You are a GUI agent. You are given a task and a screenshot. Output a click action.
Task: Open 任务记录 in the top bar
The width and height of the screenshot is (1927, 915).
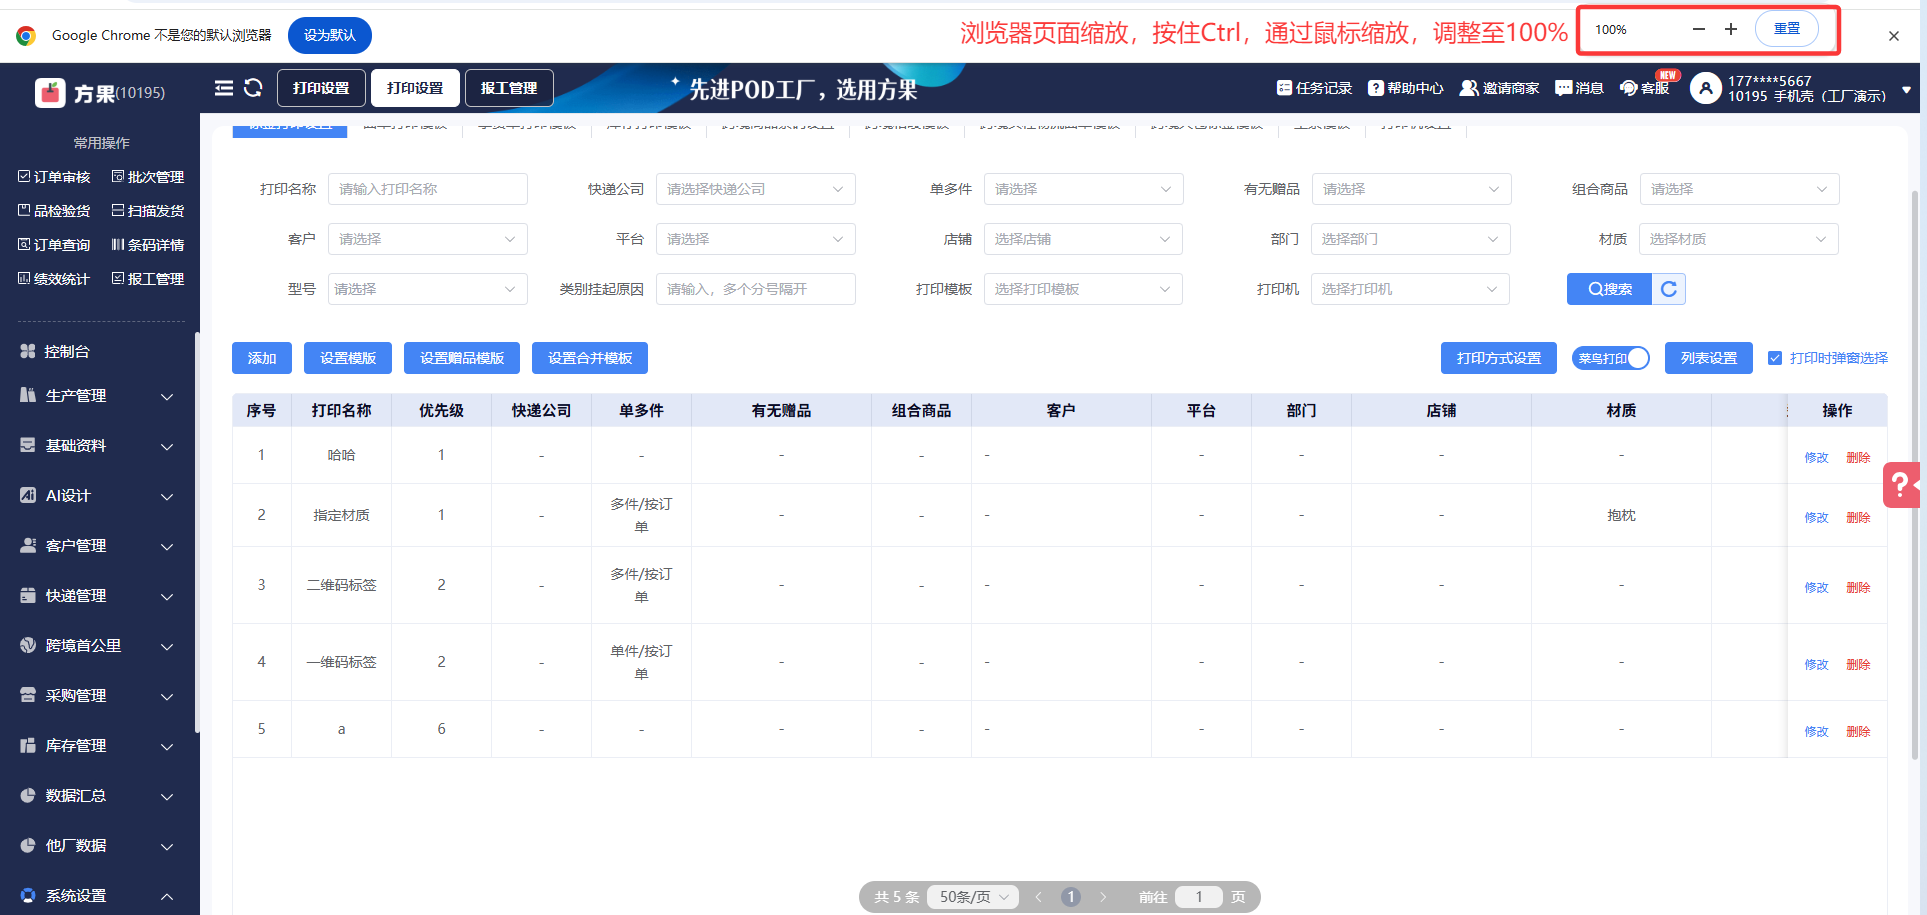(x=1314, y=88)
